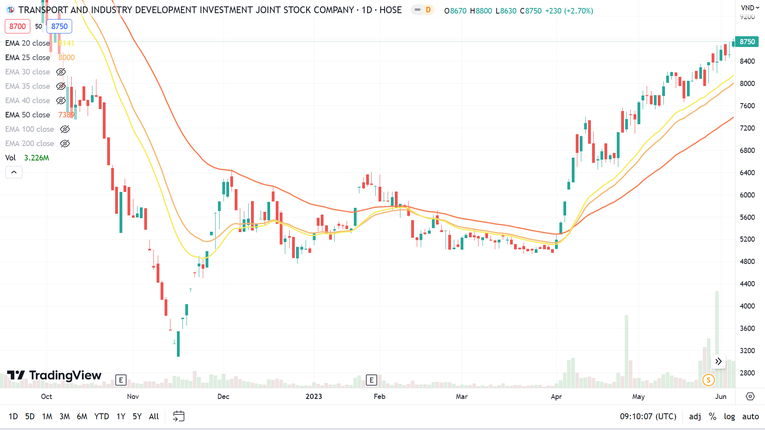Collapse the indicator legend with chevron
Viewport: 765px width, 430px height.
14,172
